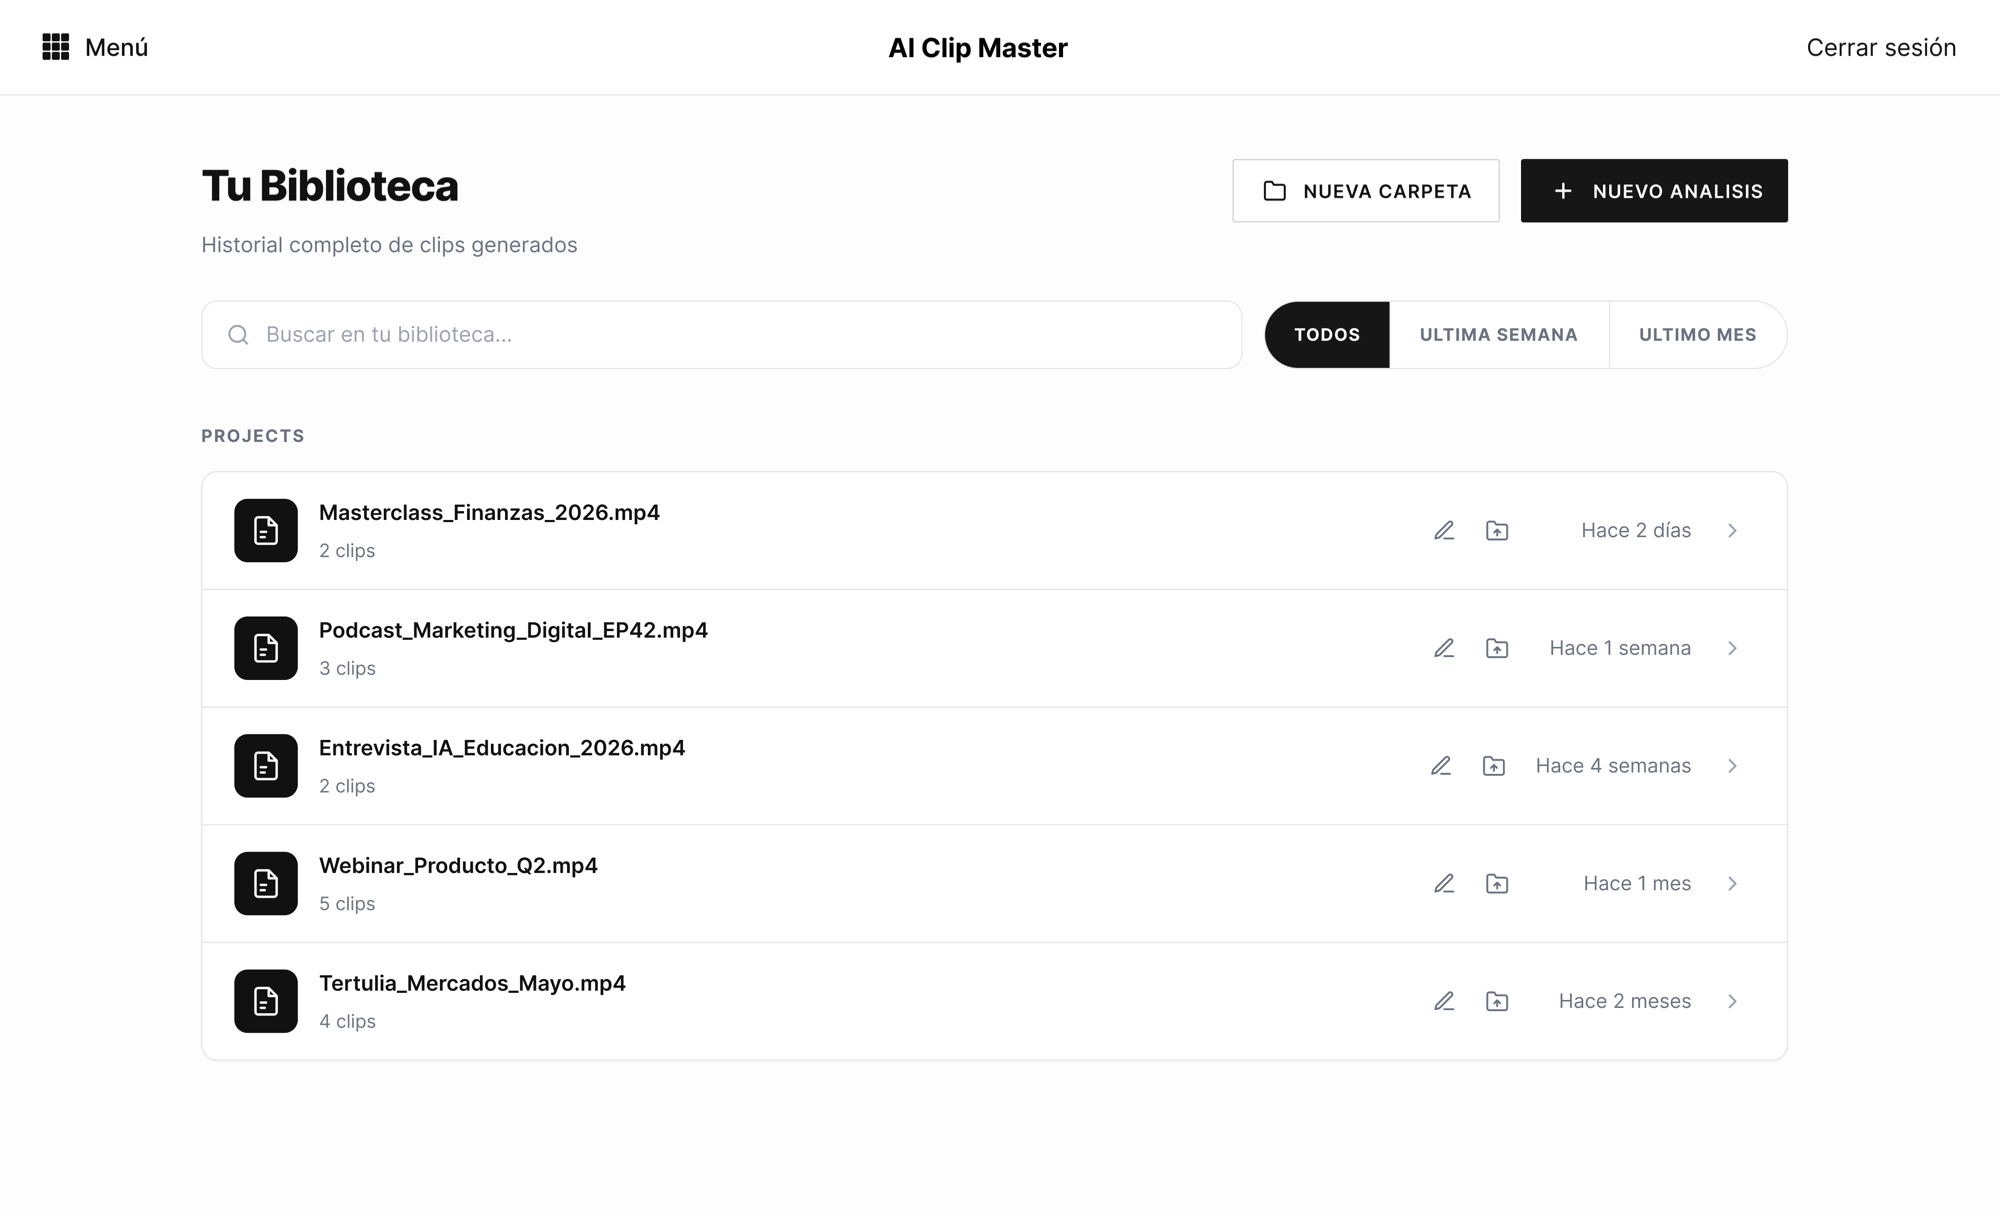2000x1218 pixels.
Task: Click file icon for Webinar_Producto_Q2.mp4
Action: (x=266, y=884)
